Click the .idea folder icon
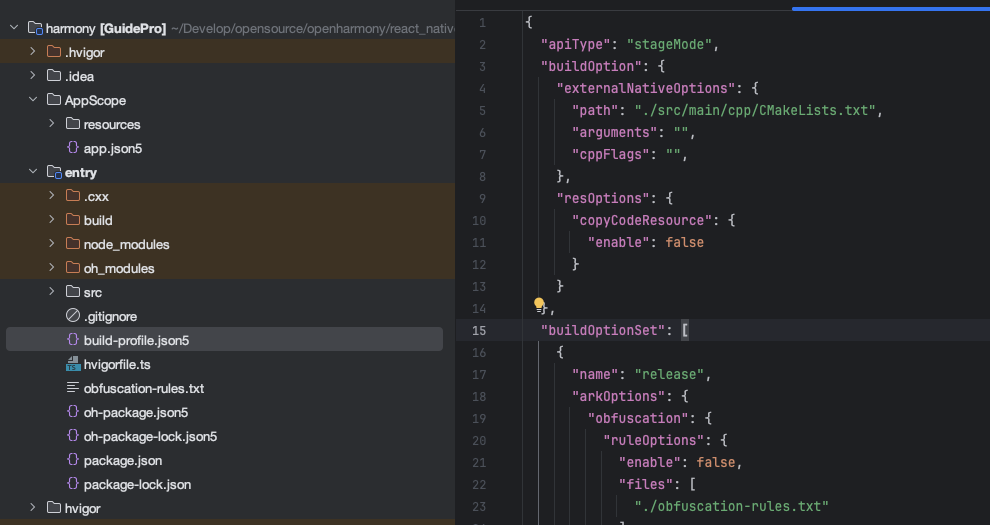The width and height of the screenshot is (990, 525). (x=54, y=76)
